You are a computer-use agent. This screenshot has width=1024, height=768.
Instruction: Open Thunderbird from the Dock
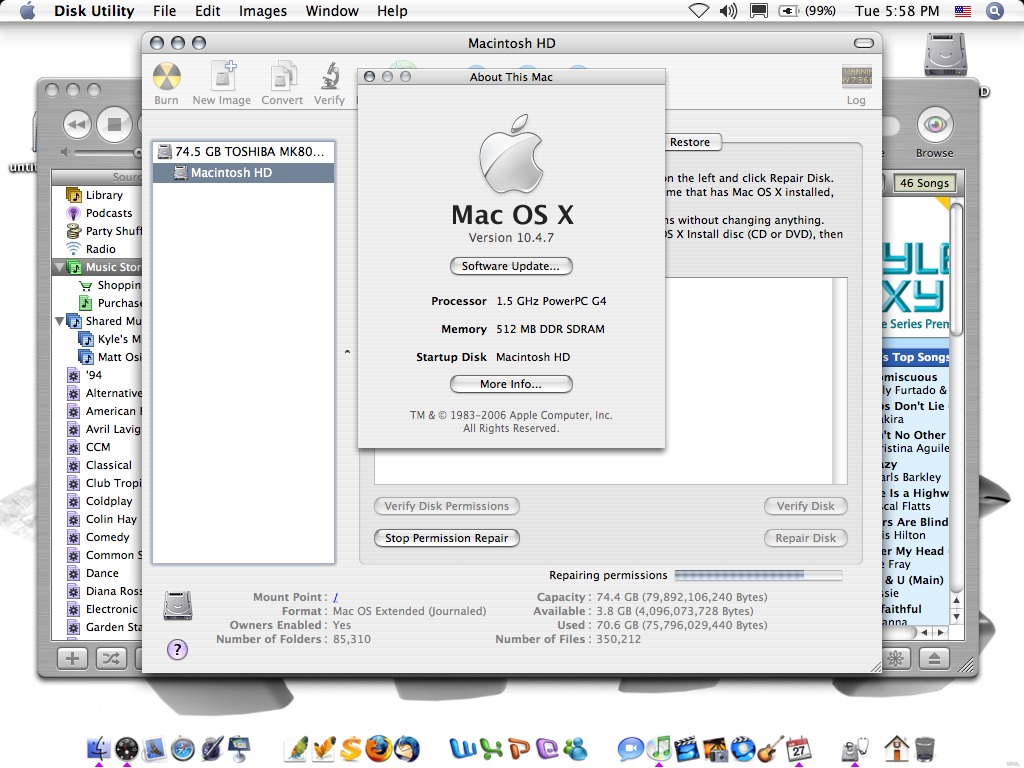pos(407,748)
